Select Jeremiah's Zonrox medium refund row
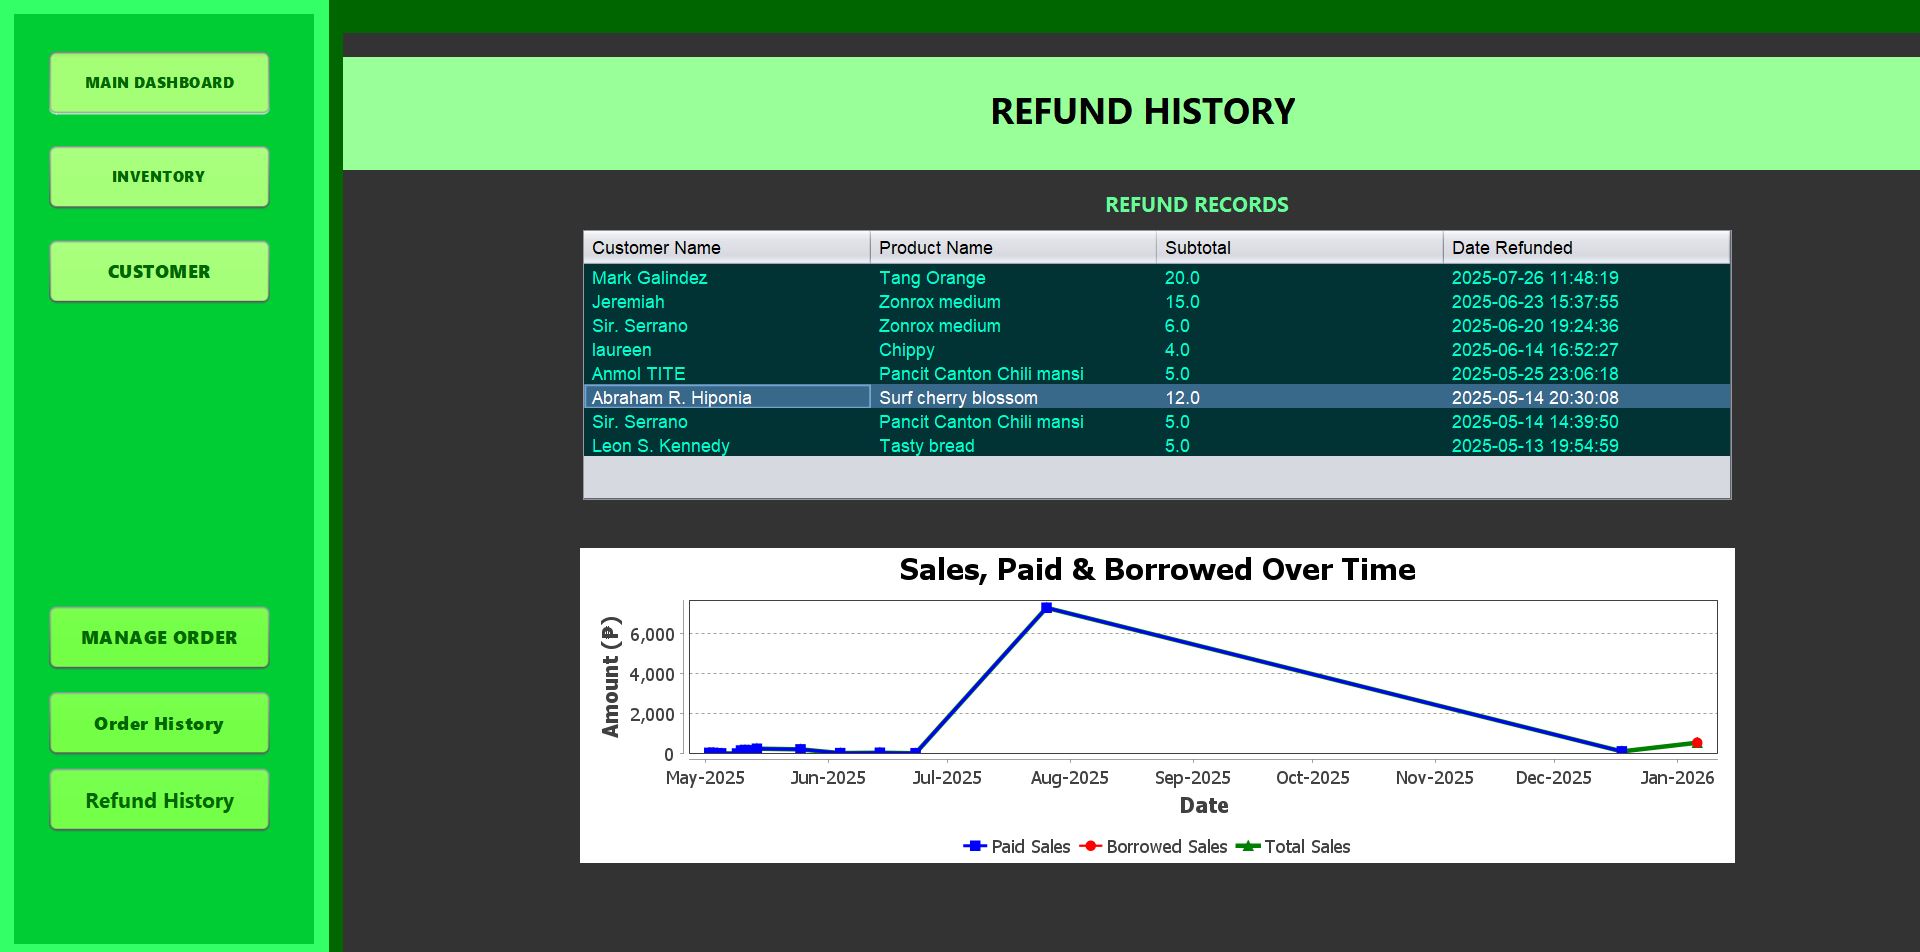The width and height of the screenshot is (1920, 952). point(1157,302)
